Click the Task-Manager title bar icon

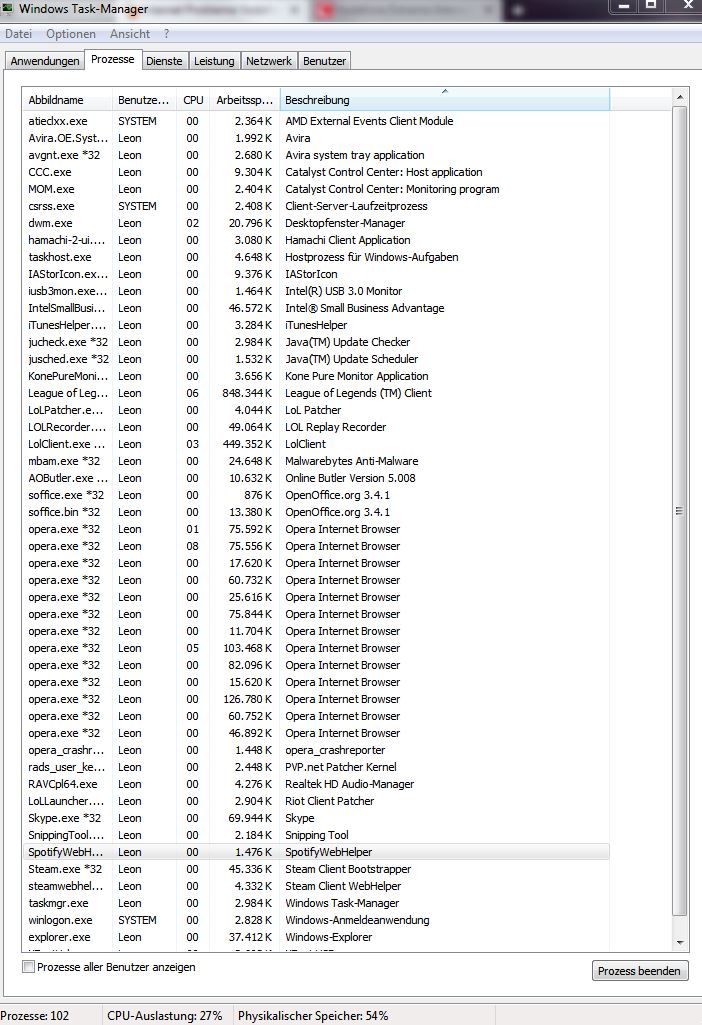[x=7, y=8]
